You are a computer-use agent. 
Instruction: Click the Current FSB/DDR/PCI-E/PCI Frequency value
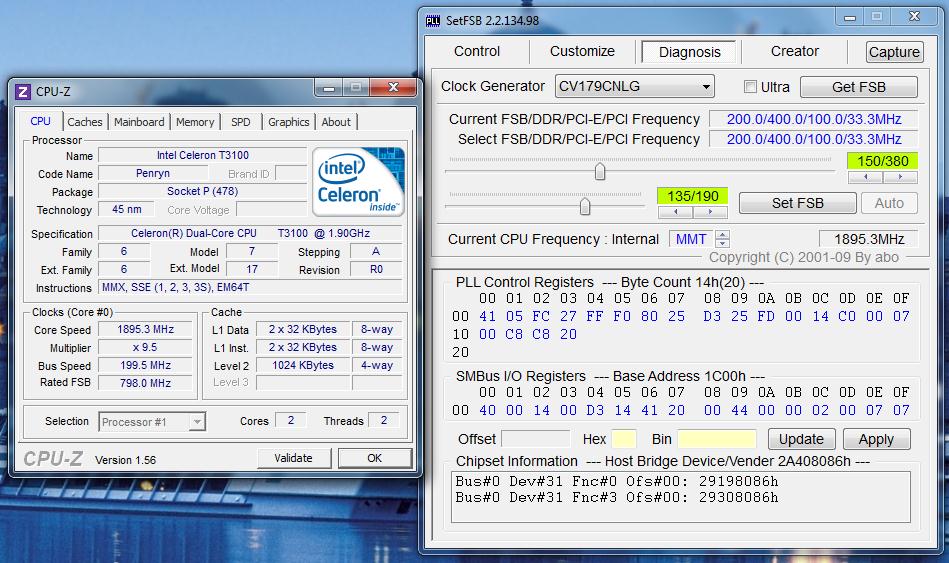coord(814,119)
